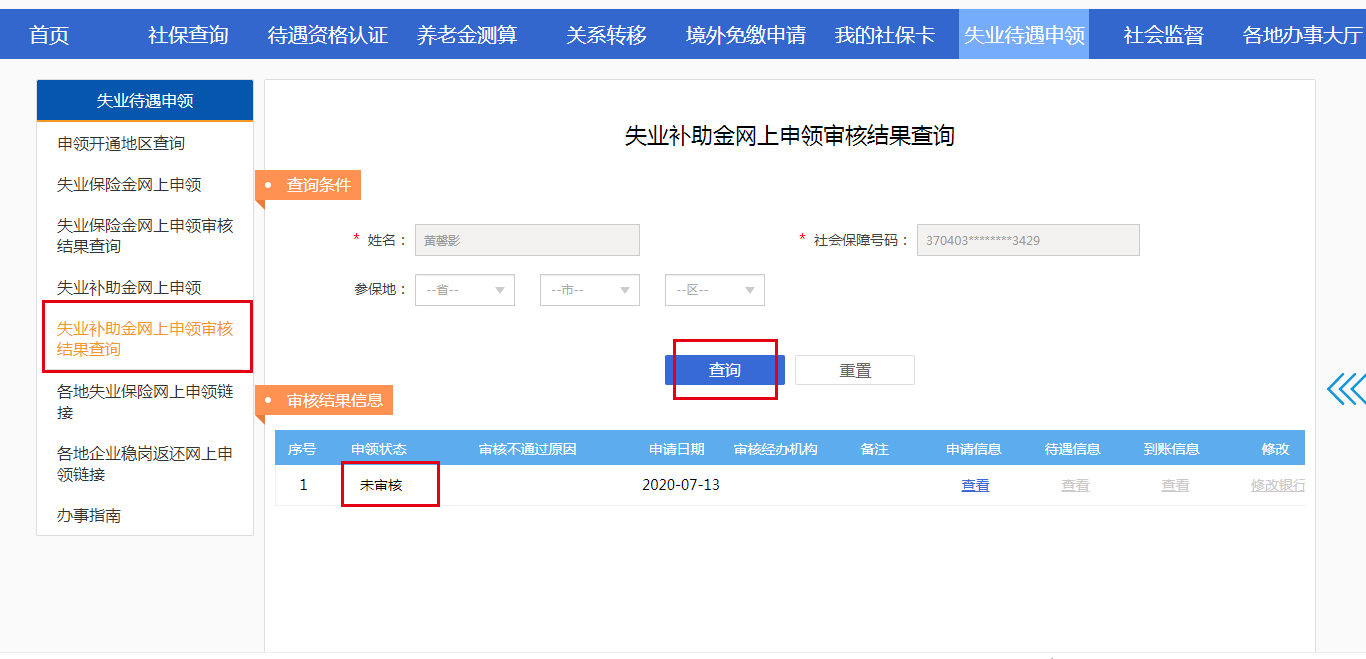Open the 区 district dropdown
Image resolution: width=1366 pixels, height=659 pixels.
[714, 290]
